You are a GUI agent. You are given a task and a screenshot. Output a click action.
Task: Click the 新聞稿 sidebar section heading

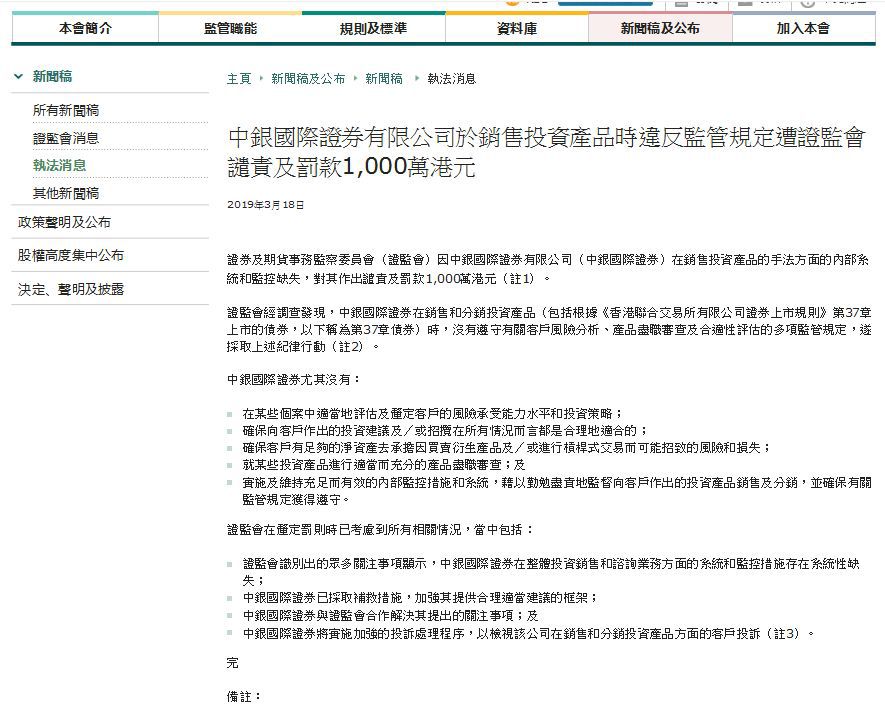52,76
